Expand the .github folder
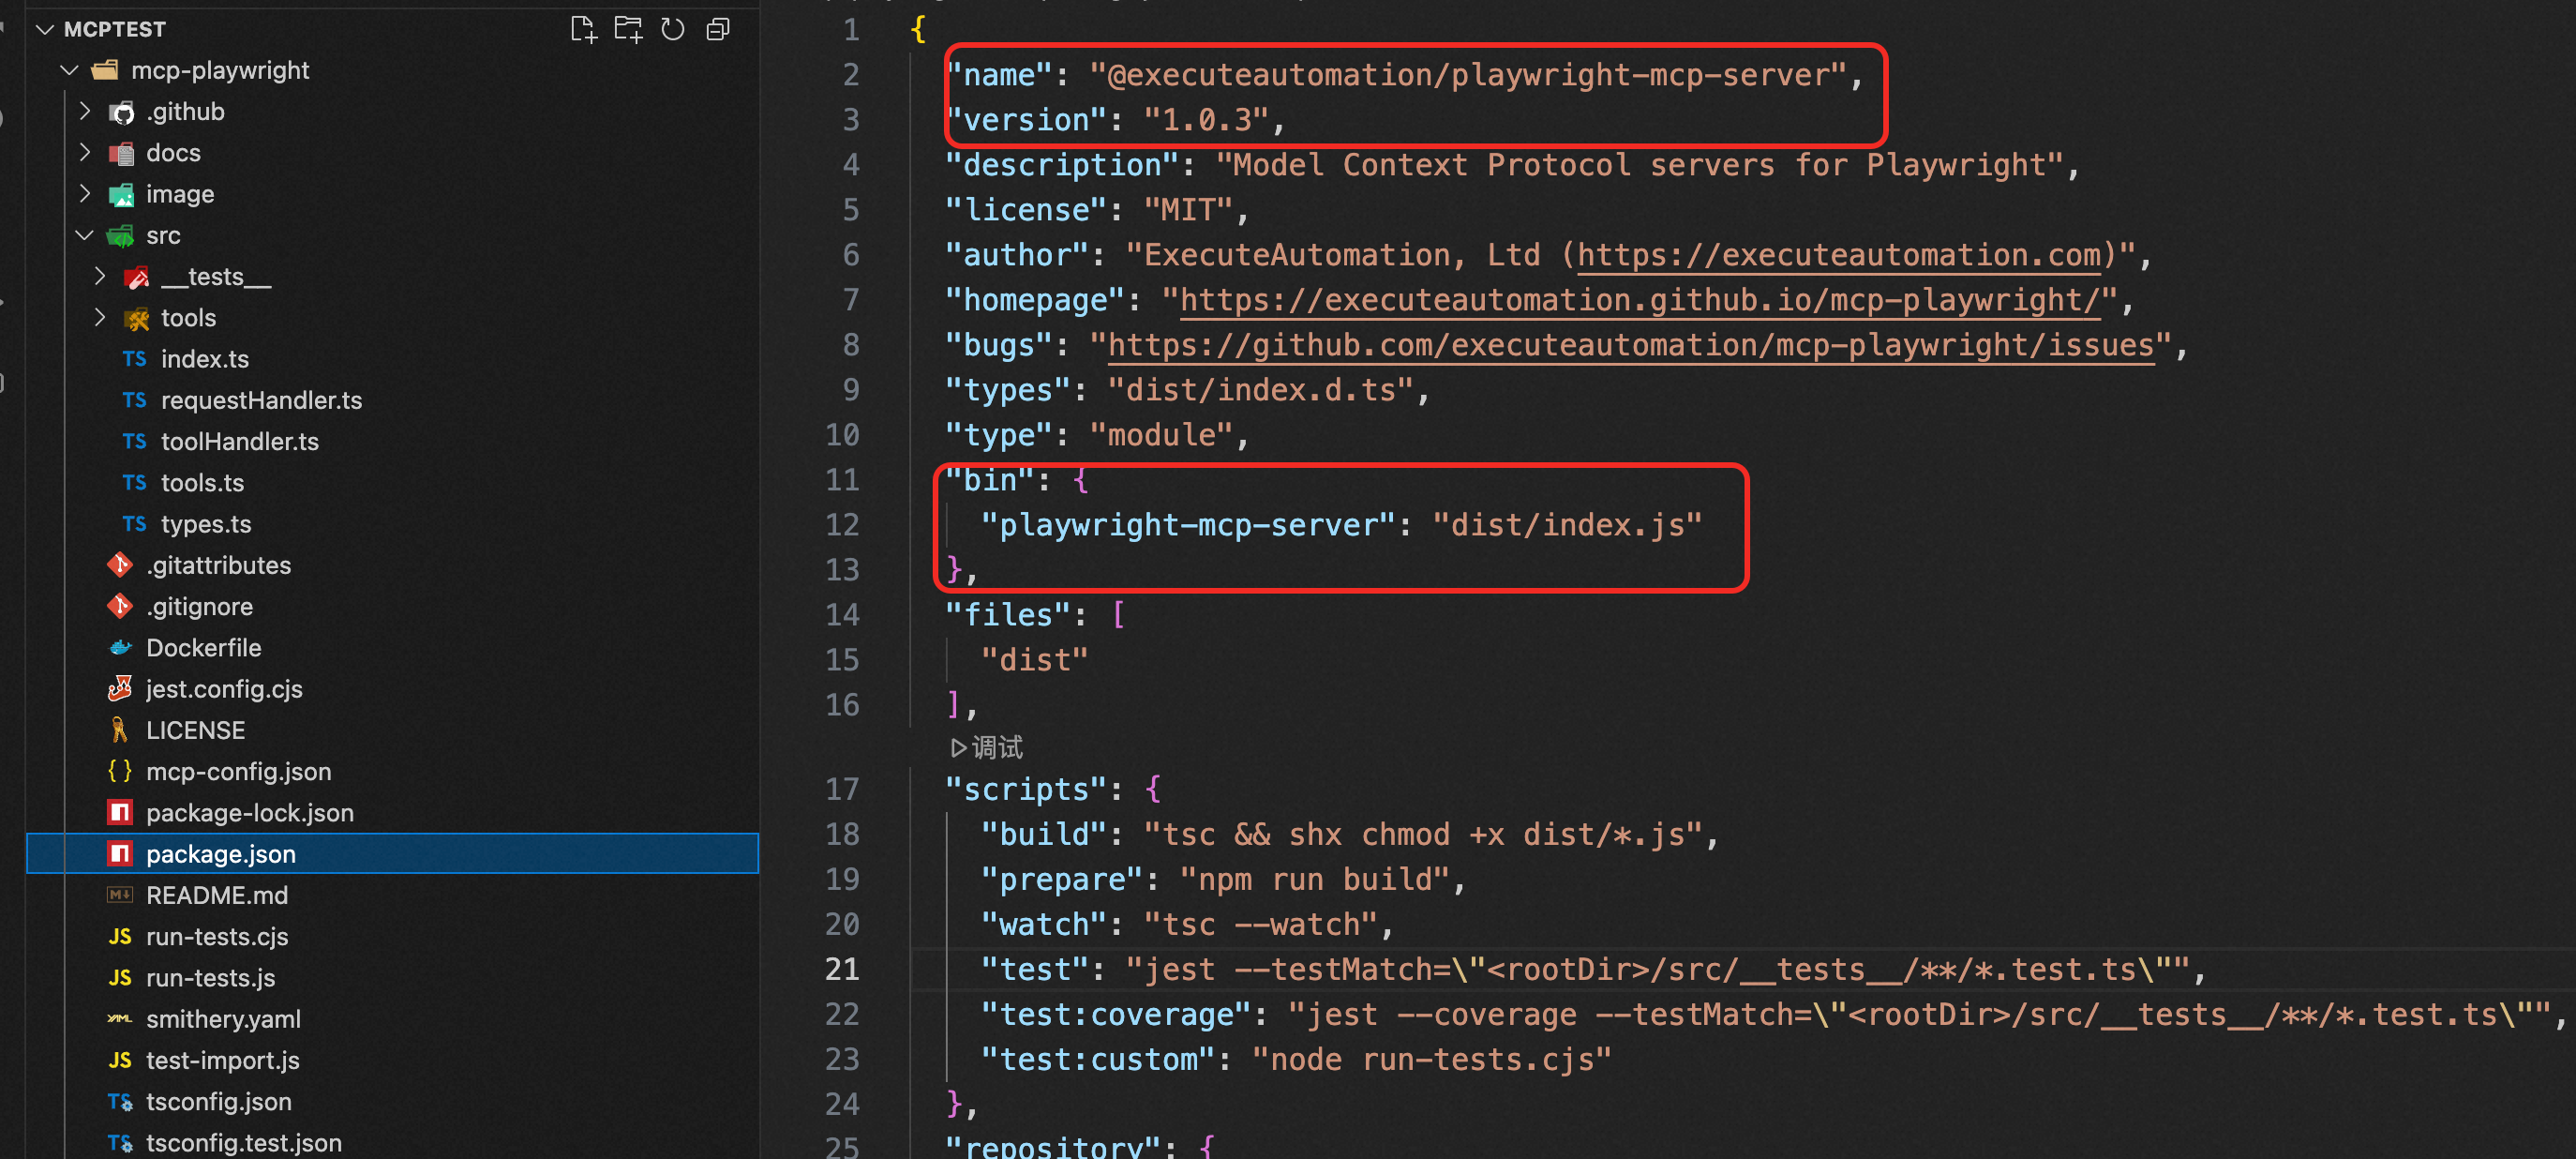The image size is (2576, 1159). 85,111
